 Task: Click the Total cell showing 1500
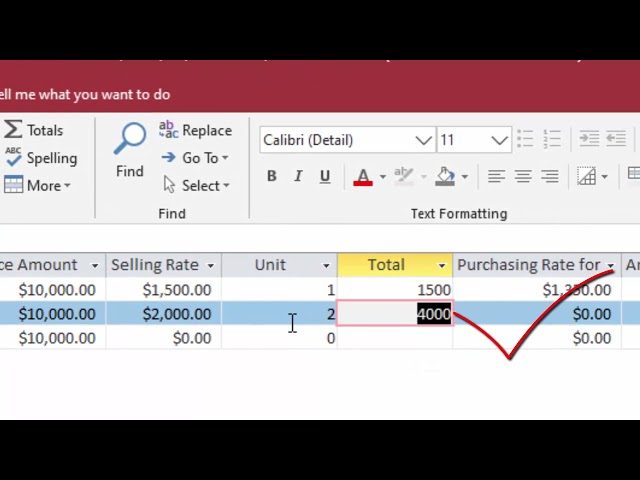395,290
